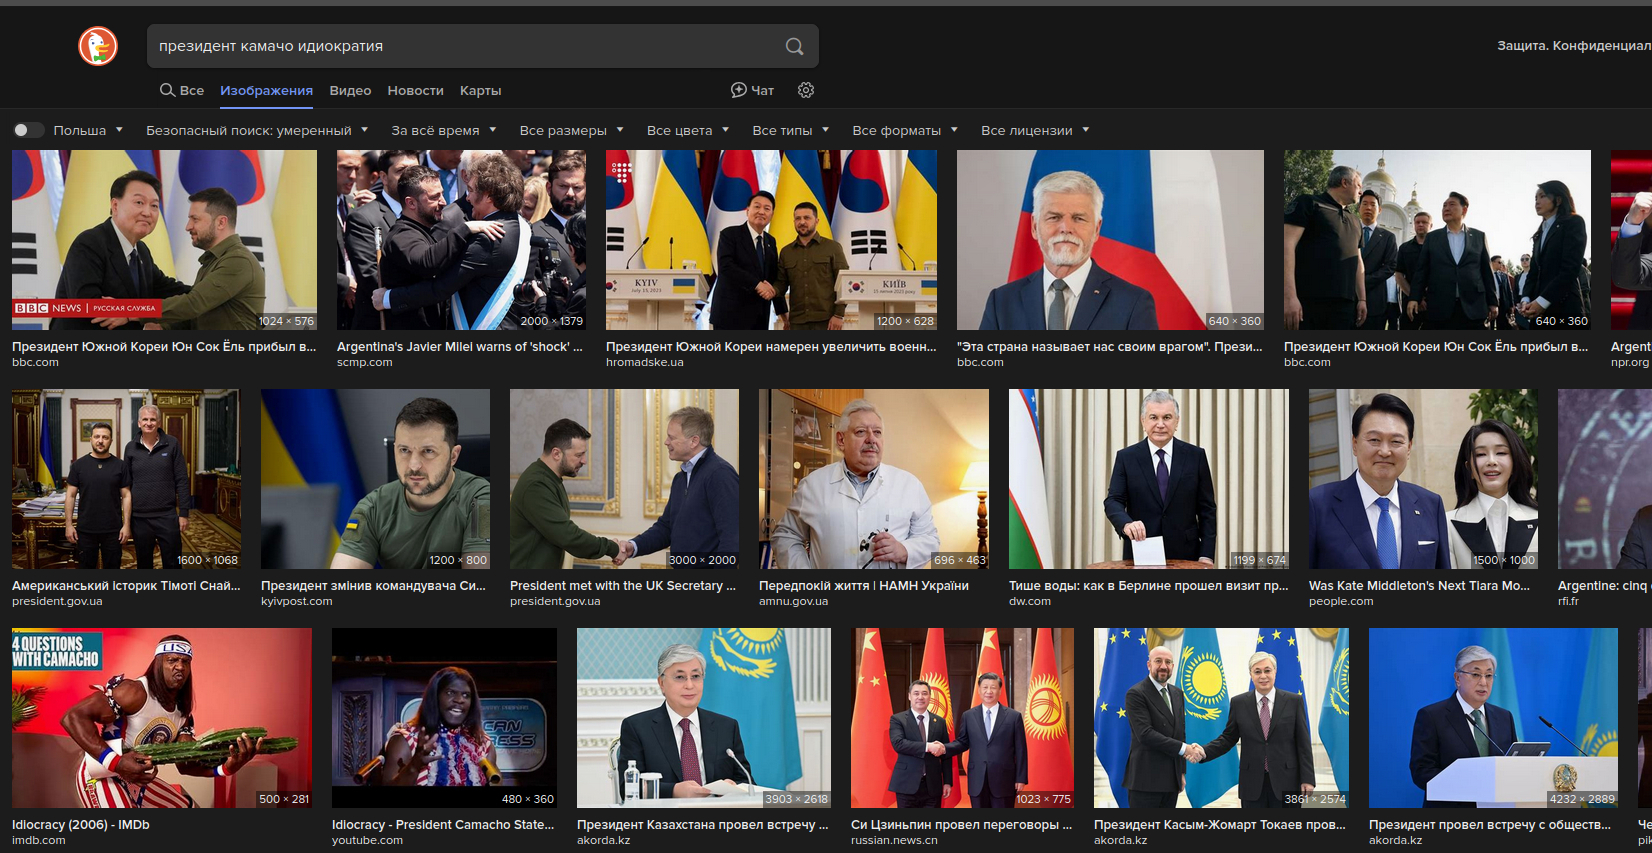Image resolution: width=1652 pixels, height=853 pixels.
Task: Click the magnifying glass search icon
Action: coord(794,46)
